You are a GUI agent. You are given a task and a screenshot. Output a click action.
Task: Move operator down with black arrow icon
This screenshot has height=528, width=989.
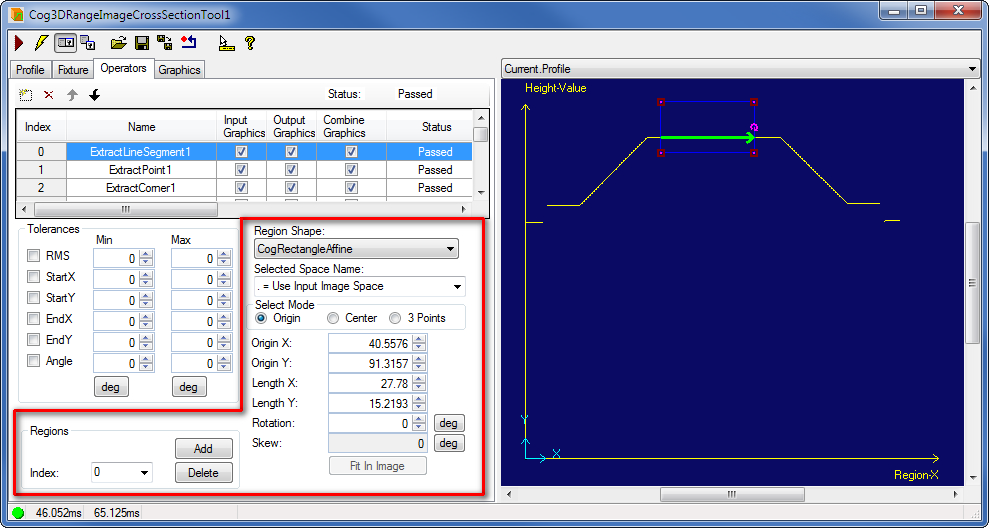tap(95, 95)
